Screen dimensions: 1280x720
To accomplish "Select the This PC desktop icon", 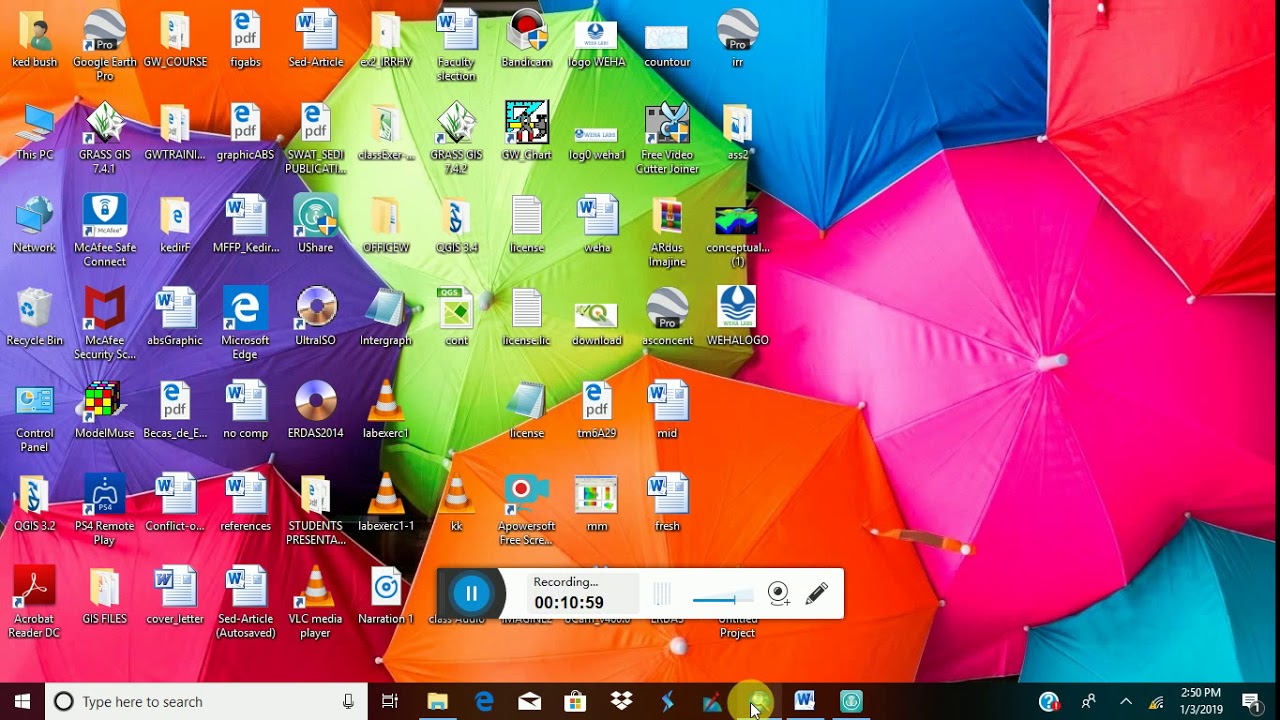I will coord(35,132).
